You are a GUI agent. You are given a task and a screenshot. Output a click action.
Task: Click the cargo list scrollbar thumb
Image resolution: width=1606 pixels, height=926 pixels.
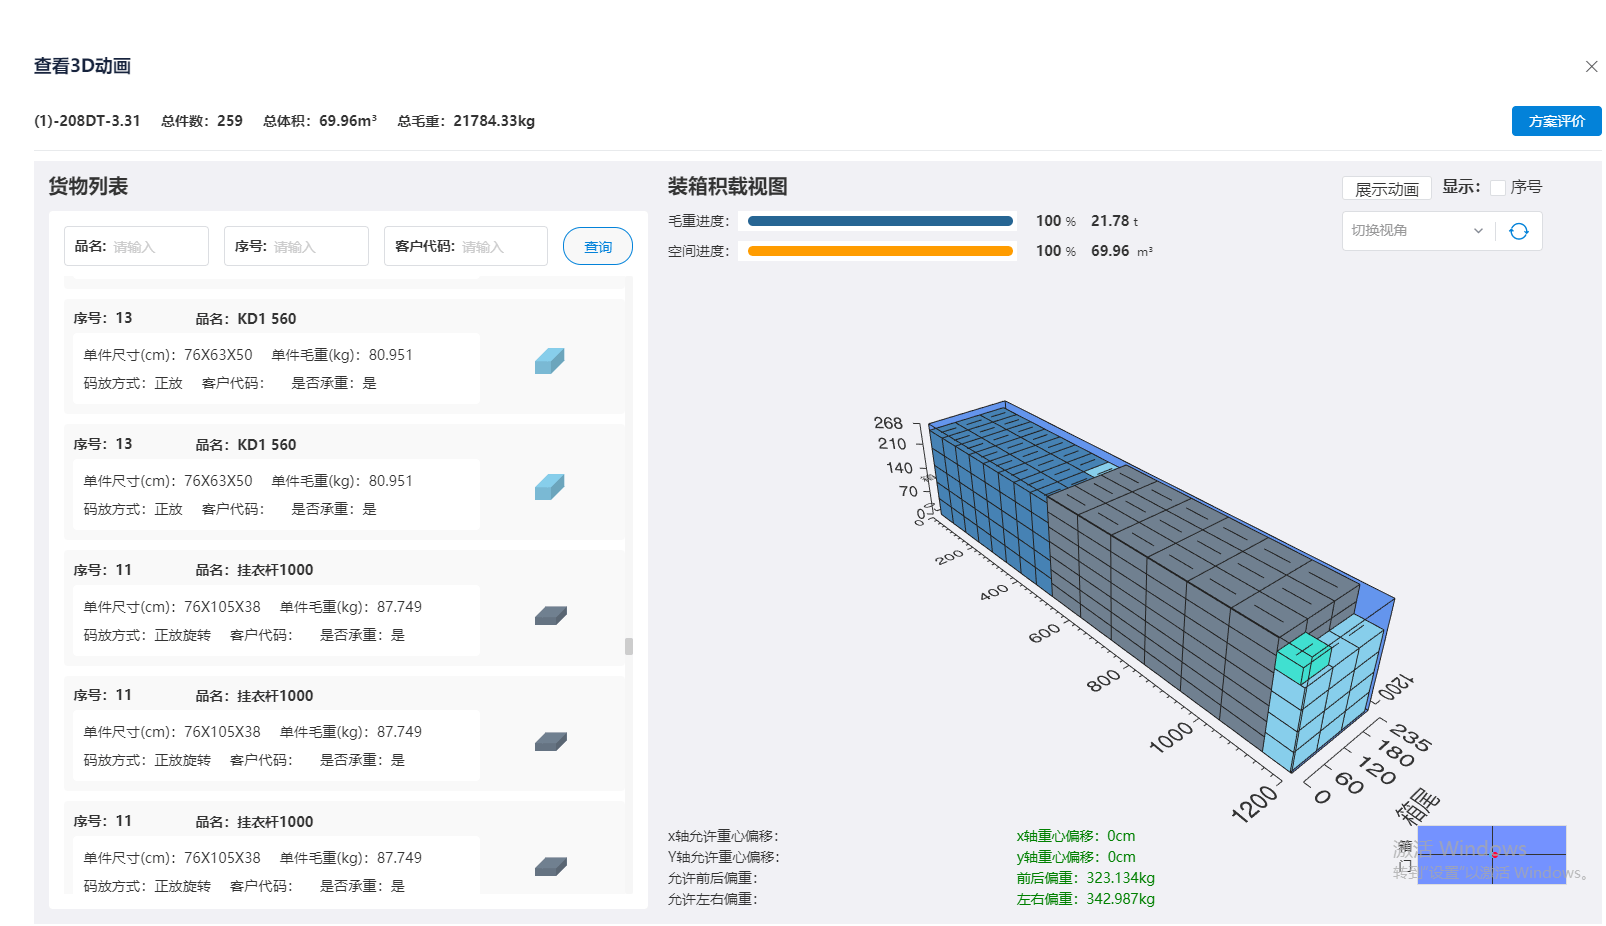click(629, 646)
